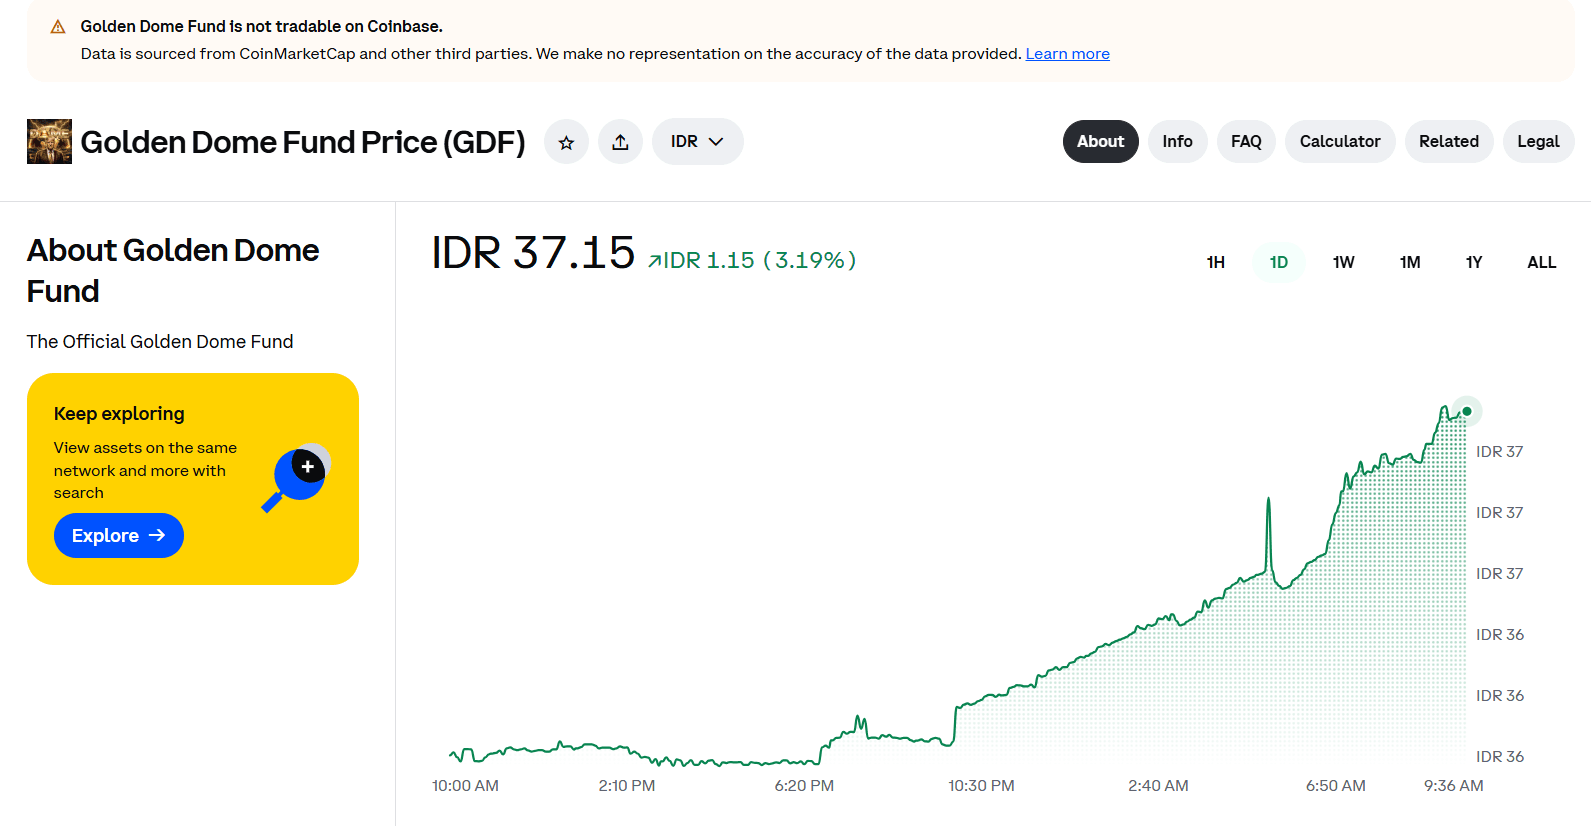This screenshot has width=1591, height=826.
Task: Open the Learn more link
Action: pos(1067,54)
